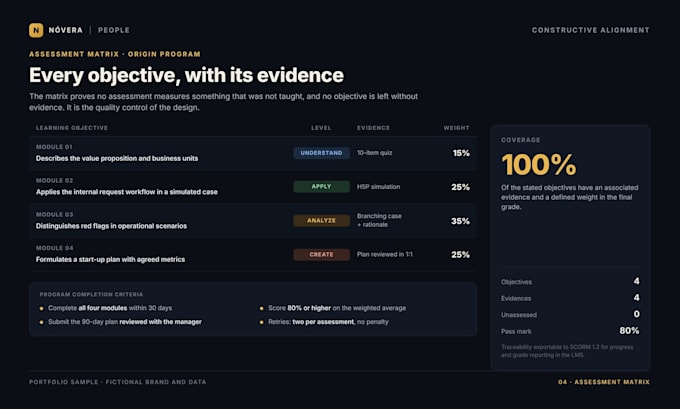Image resolution: width=680 pixels, height=409 pixels.
Task: Click the Nóvera N logo icon
Action: 36,30
